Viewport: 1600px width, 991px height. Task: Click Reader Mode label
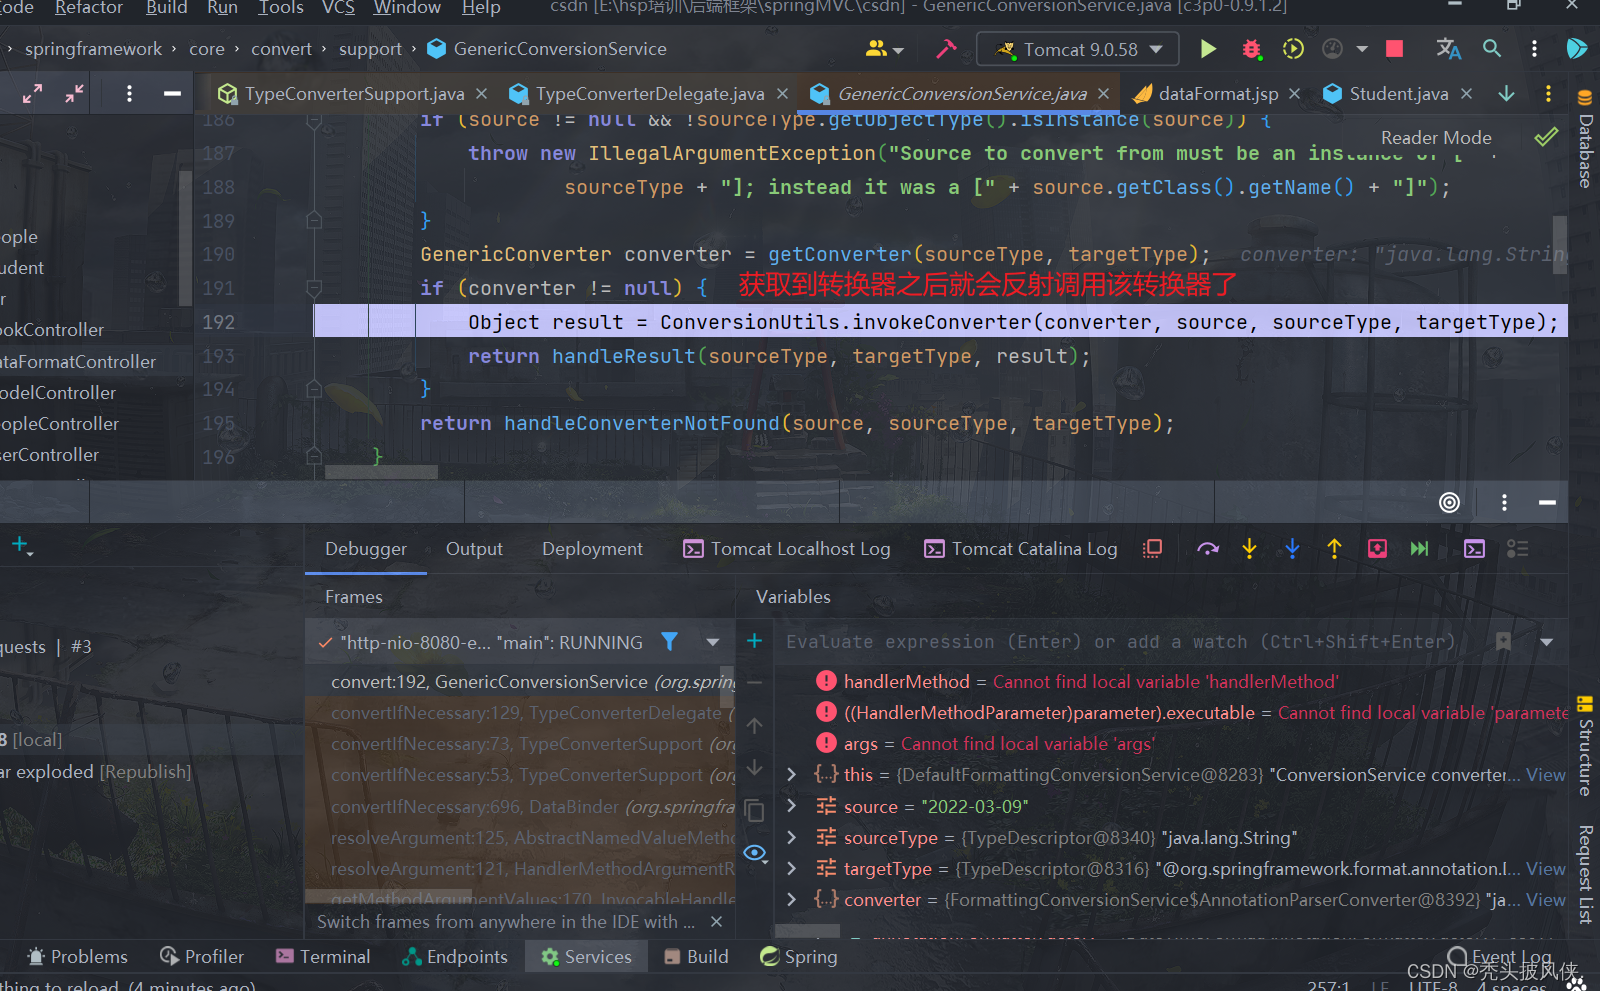1436,138
